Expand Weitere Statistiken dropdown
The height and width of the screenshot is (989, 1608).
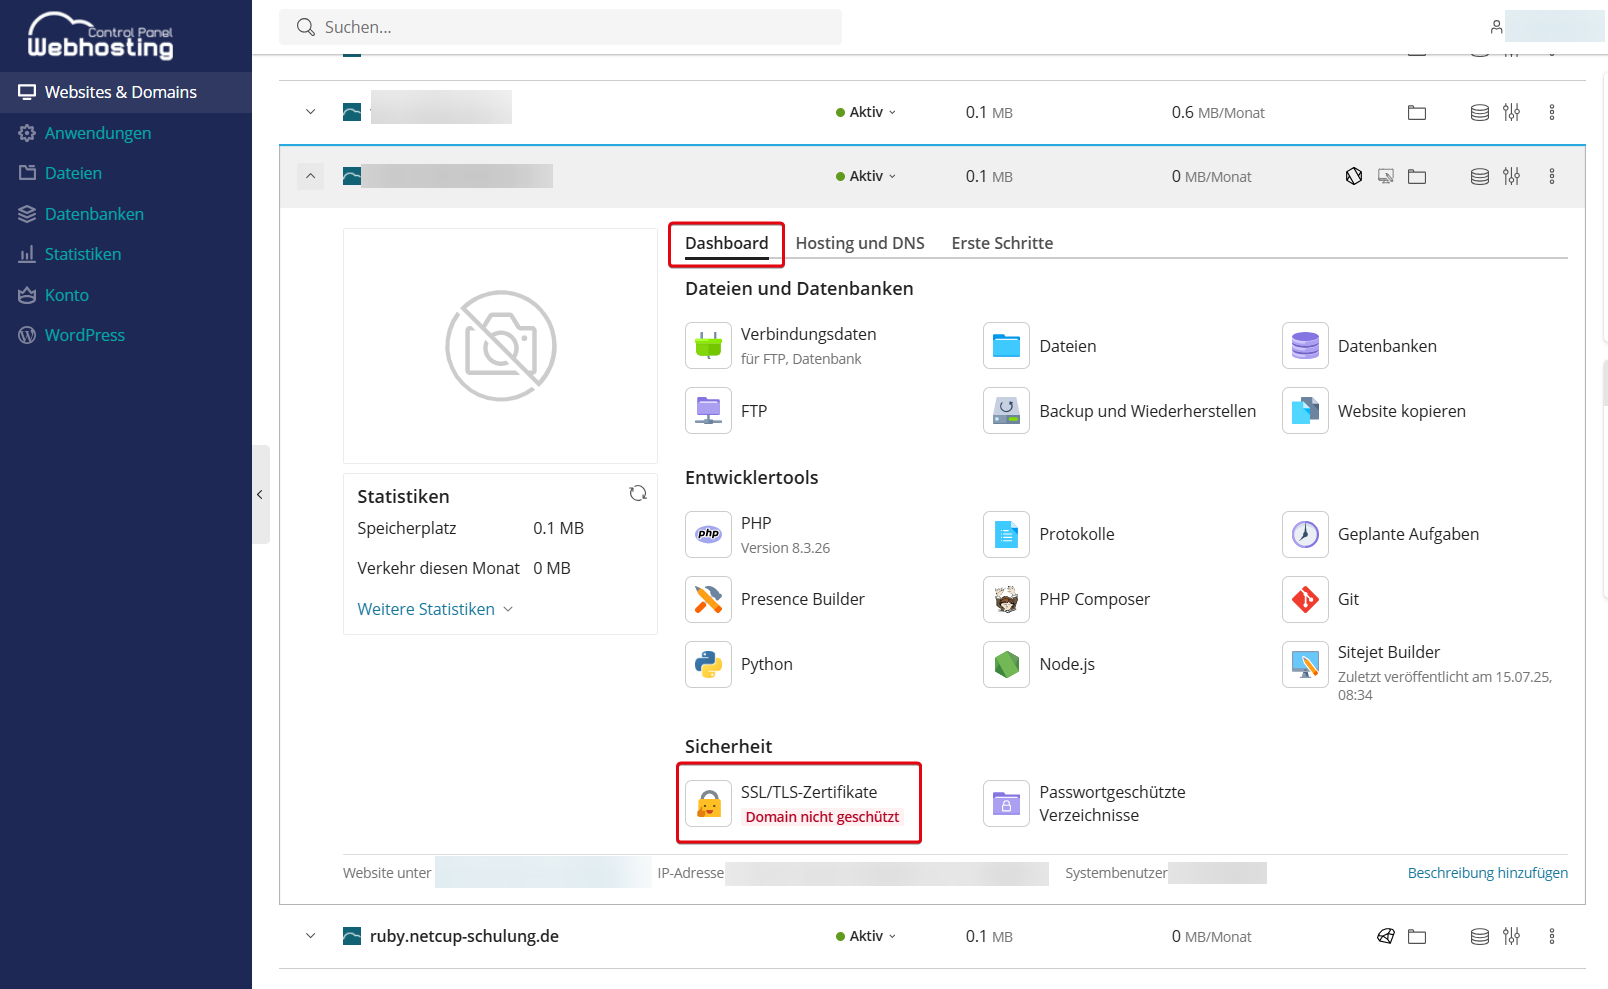pos(435,609)
